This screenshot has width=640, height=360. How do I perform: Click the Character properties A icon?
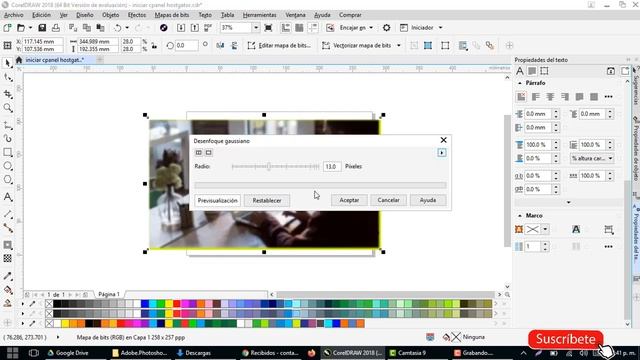click(520, 71)
